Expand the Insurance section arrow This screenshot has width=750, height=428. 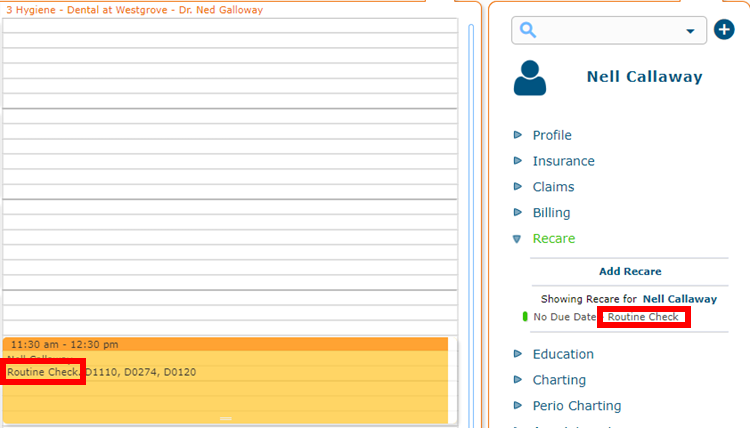pos(518,161)
